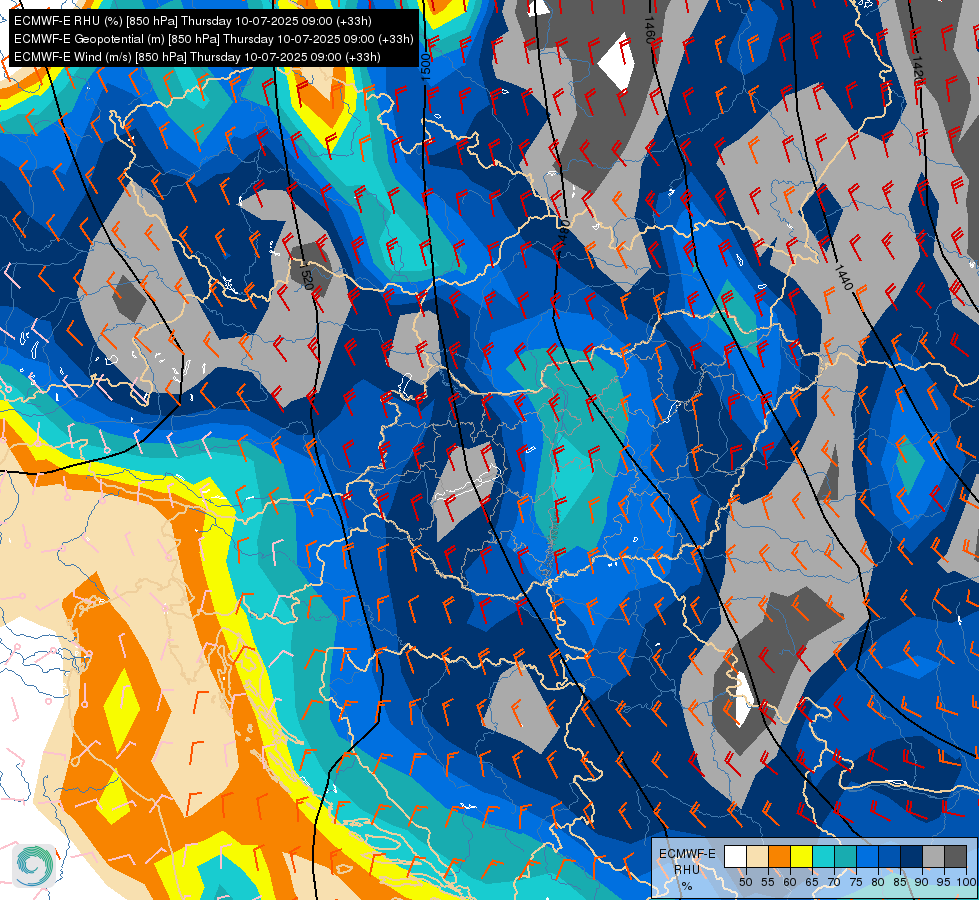Click the spiral logo icon bottom-left
Viewport: 979px width, 900px height.
[34, 866]
